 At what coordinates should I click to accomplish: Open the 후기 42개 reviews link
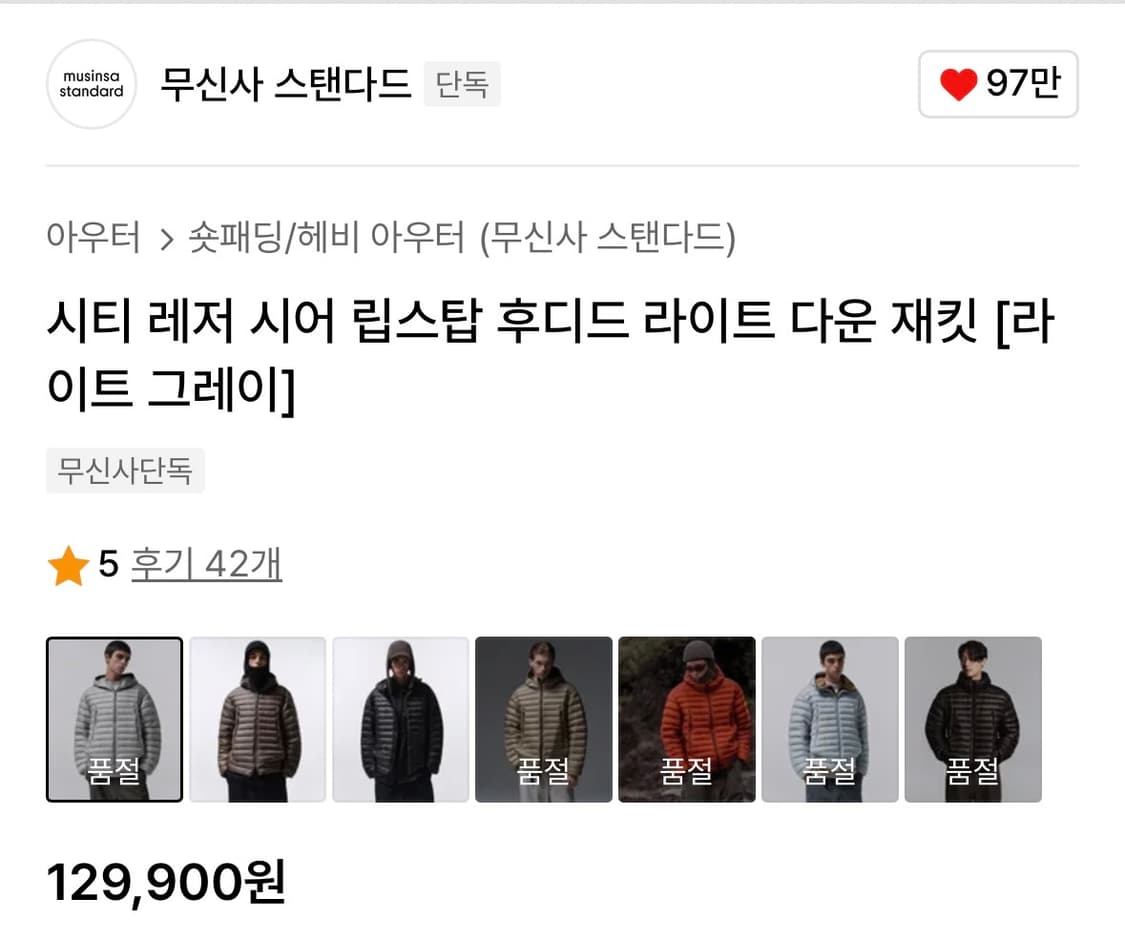pos(207,564)
